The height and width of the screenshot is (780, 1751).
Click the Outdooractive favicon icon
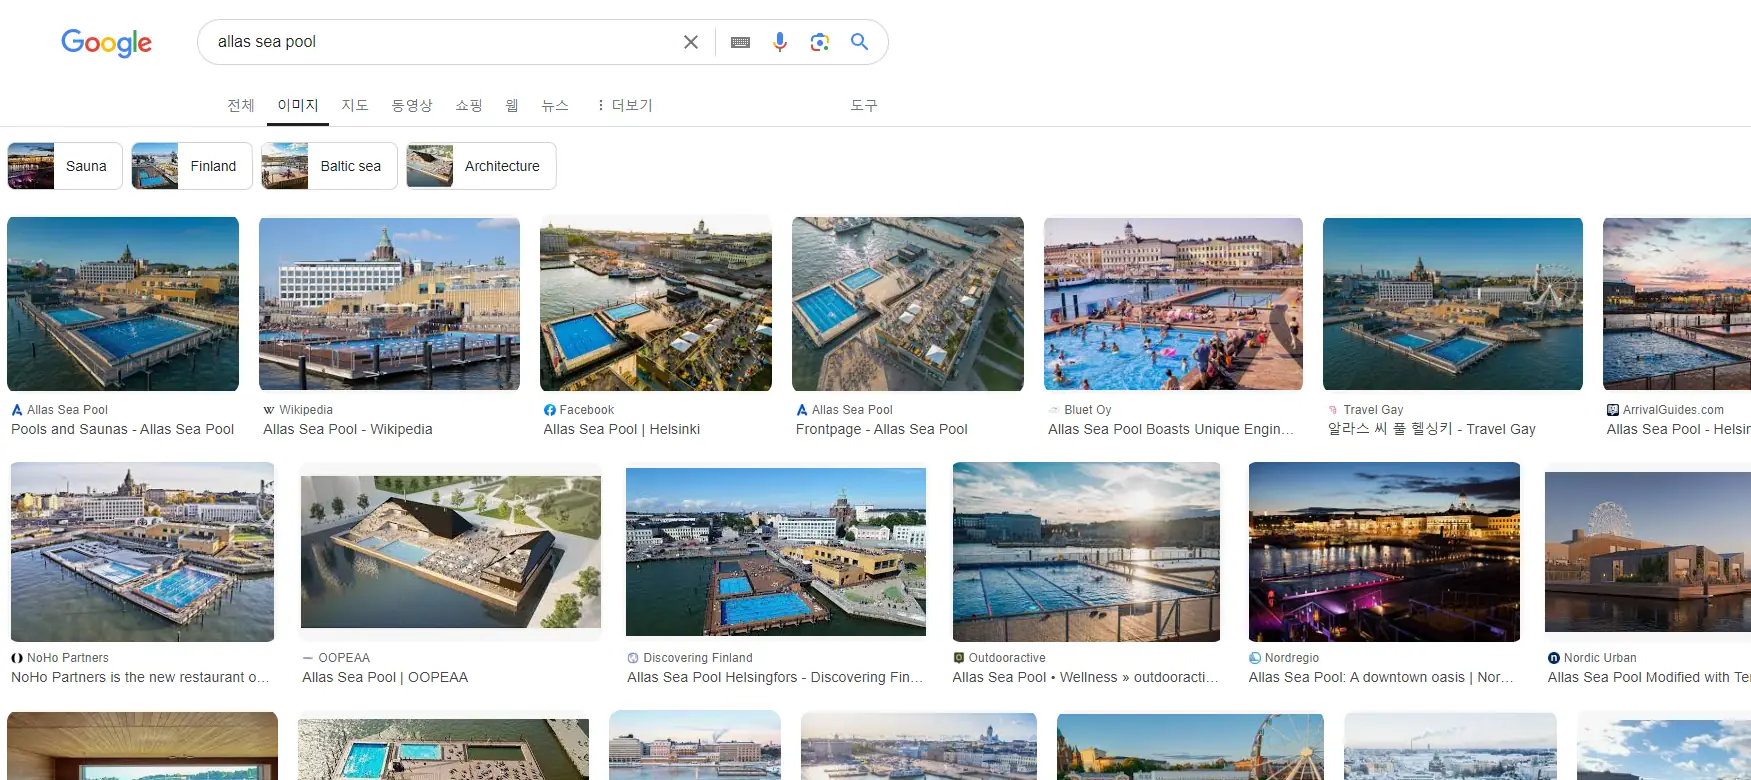coord(959,658)
